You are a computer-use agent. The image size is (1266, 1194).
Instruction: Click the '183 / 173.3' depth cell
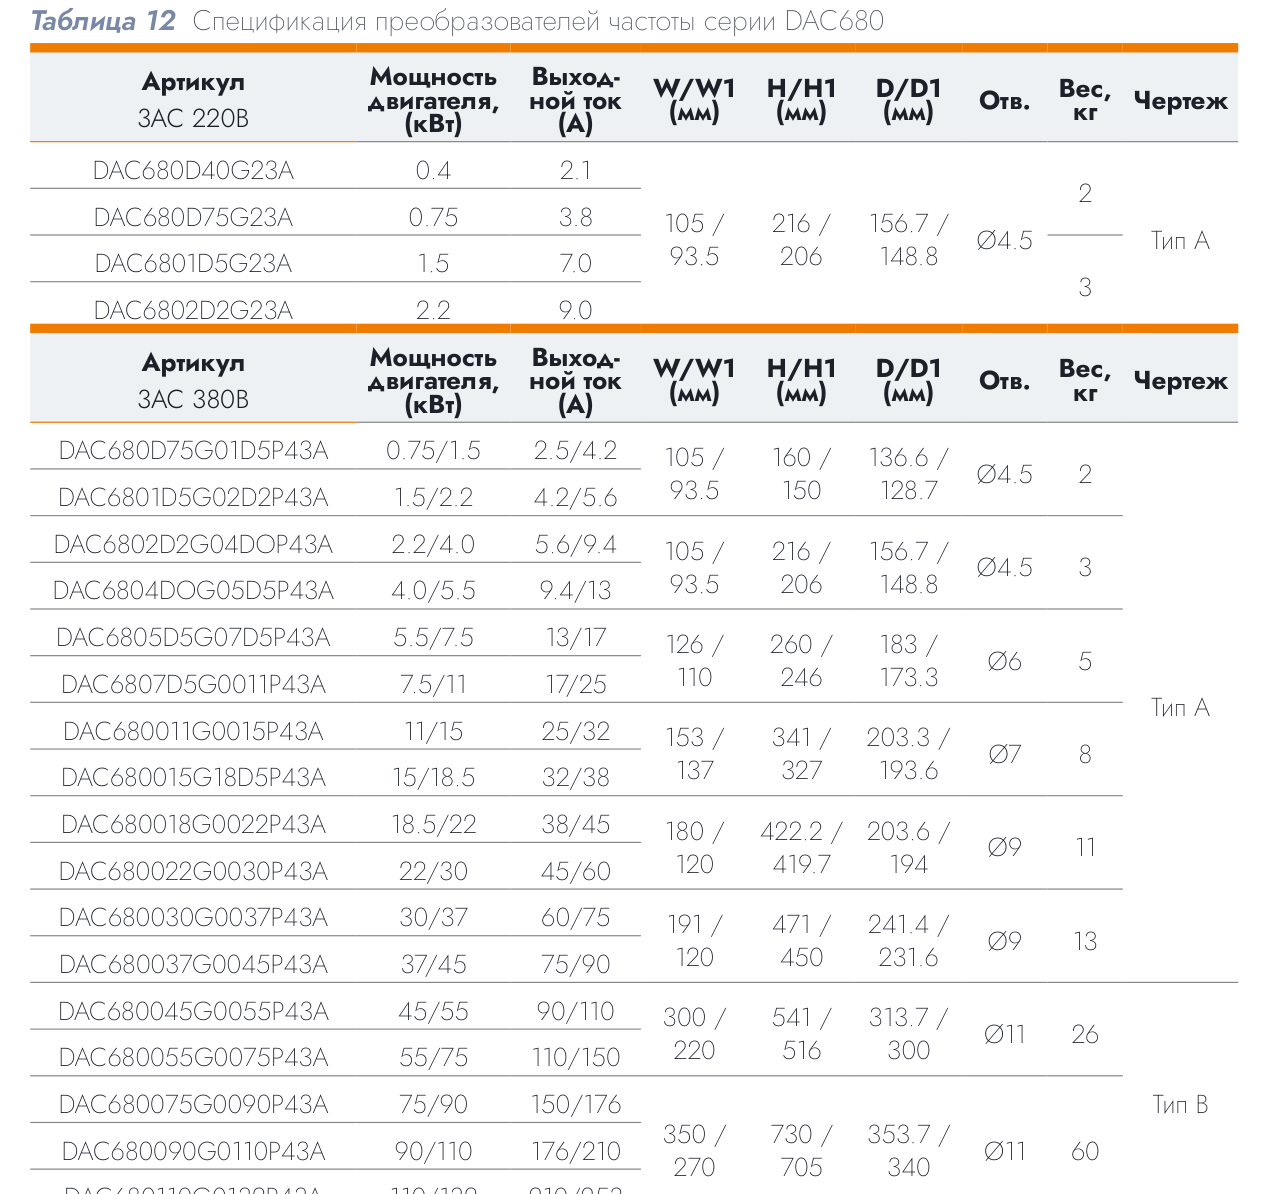908,661
